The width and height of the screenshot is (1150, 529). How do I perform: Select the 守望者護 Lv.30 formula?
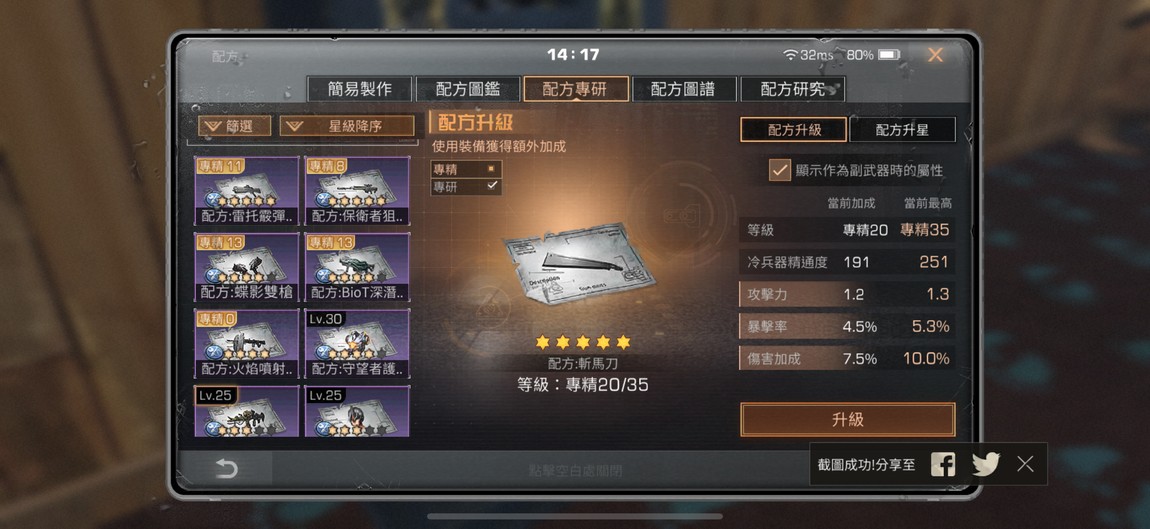click(356, 343)
